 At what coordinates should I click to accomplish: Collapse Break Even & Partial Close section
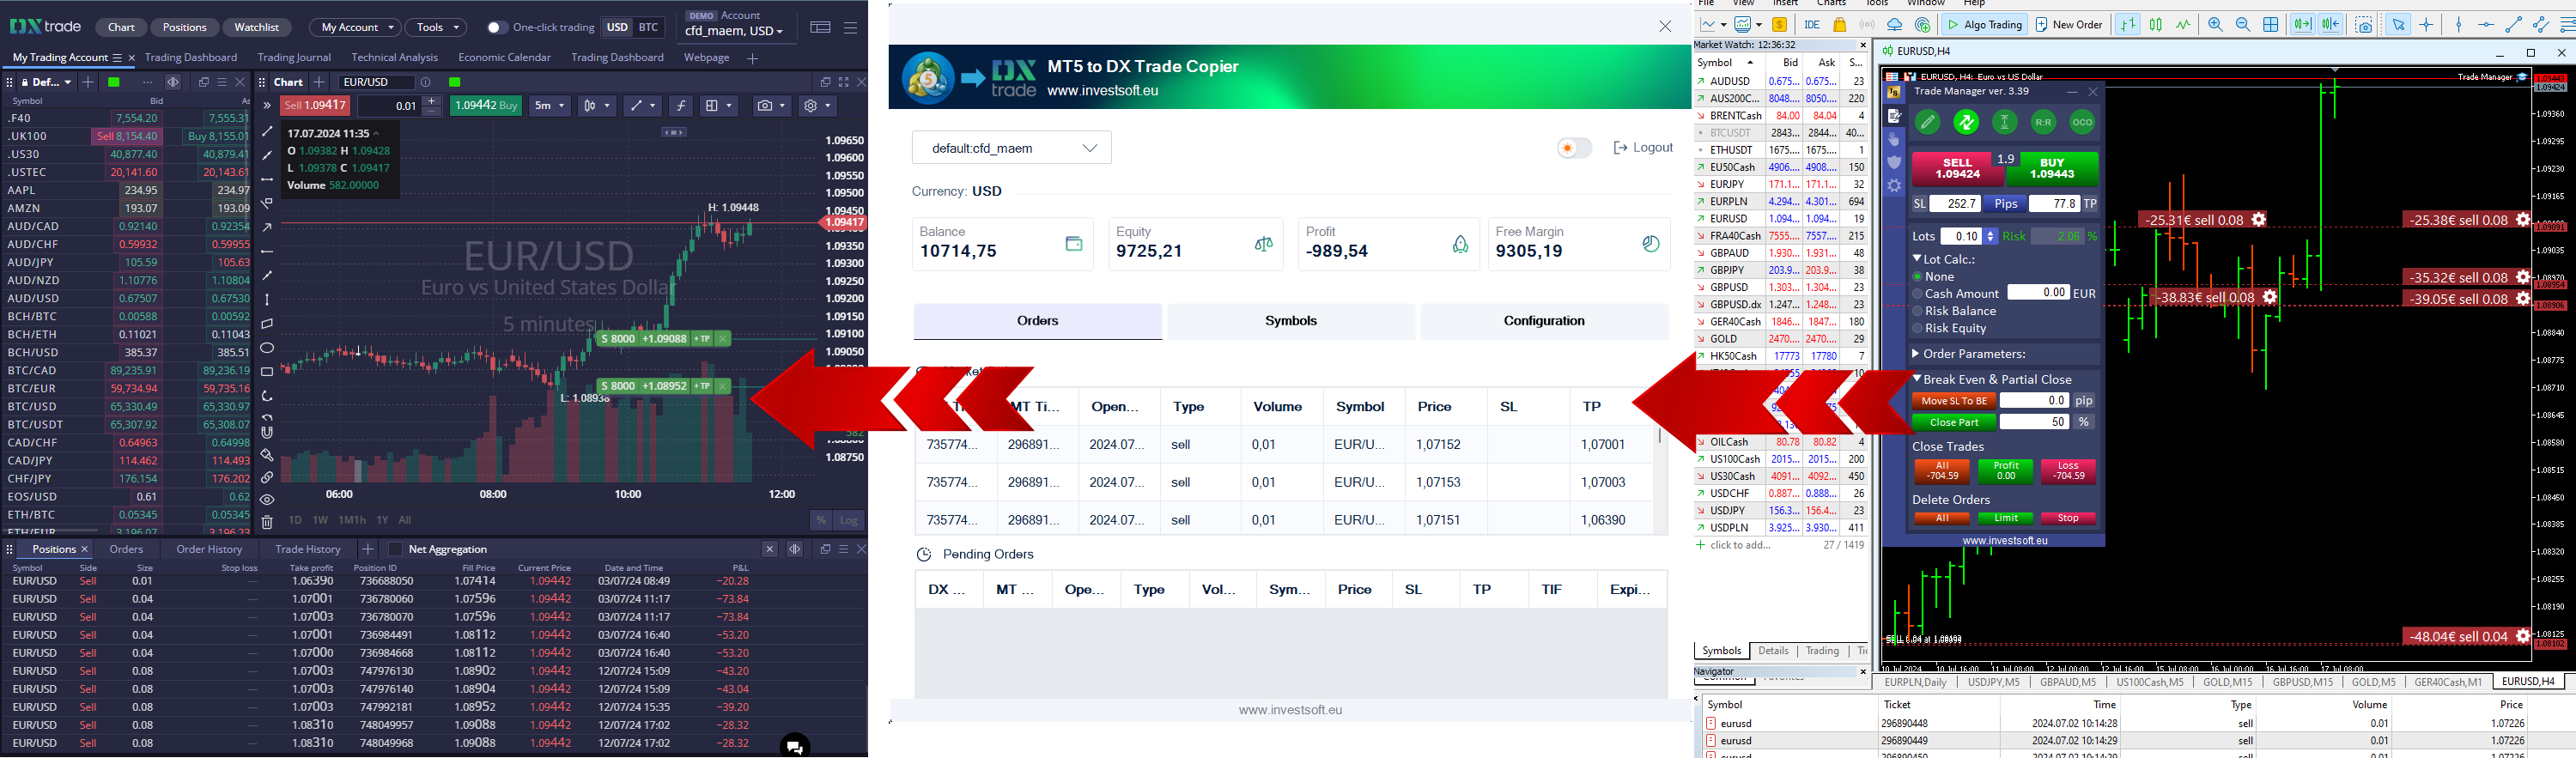click(1917, 379)
